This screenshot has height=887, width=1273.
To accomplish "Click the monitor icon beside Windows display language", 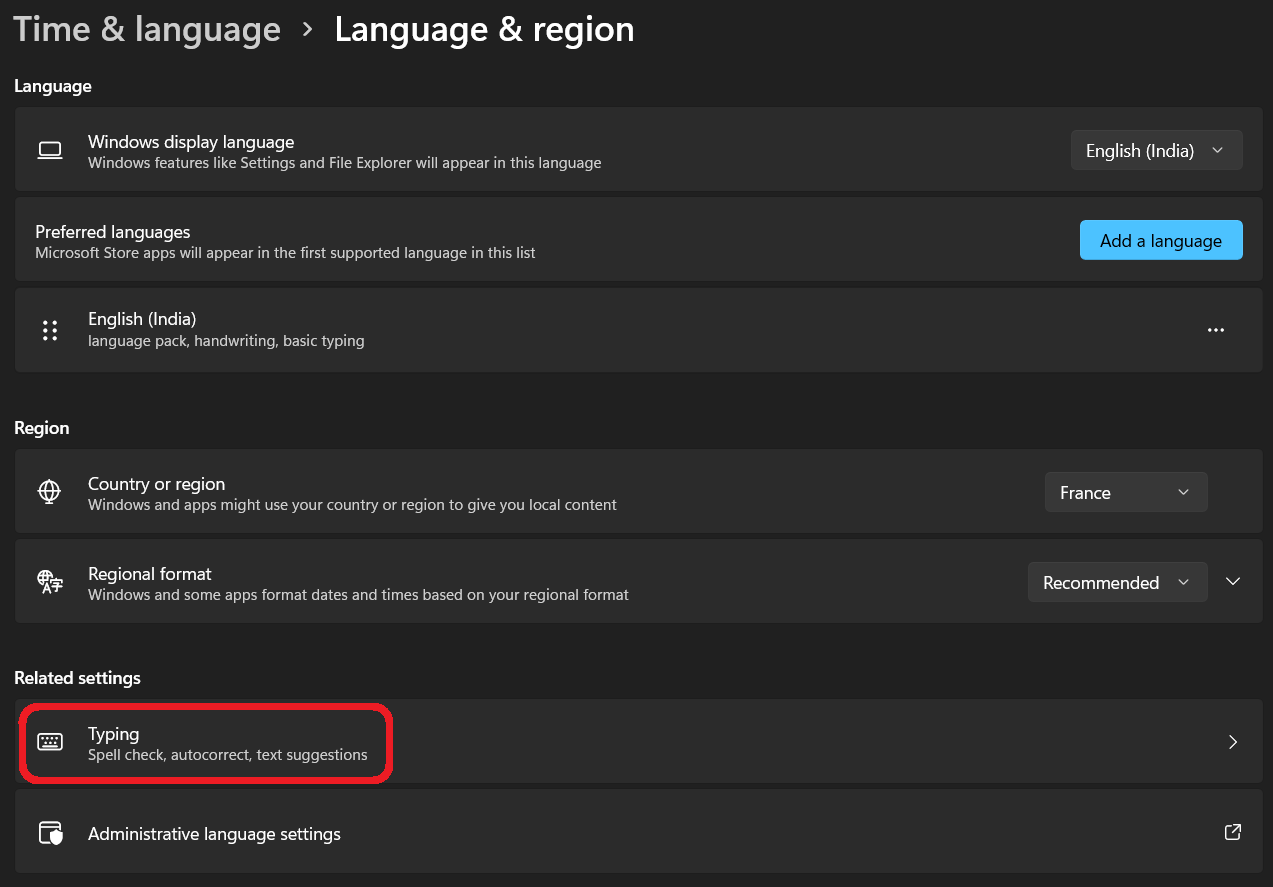I will (x=49, y=149).
